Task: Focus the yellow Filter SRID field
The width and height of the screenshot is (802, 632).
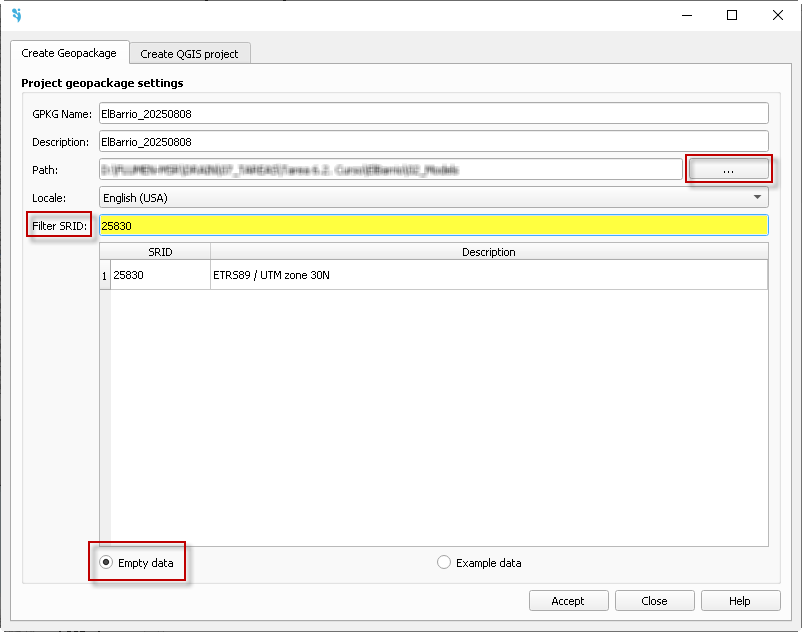Action: point(433,226)
